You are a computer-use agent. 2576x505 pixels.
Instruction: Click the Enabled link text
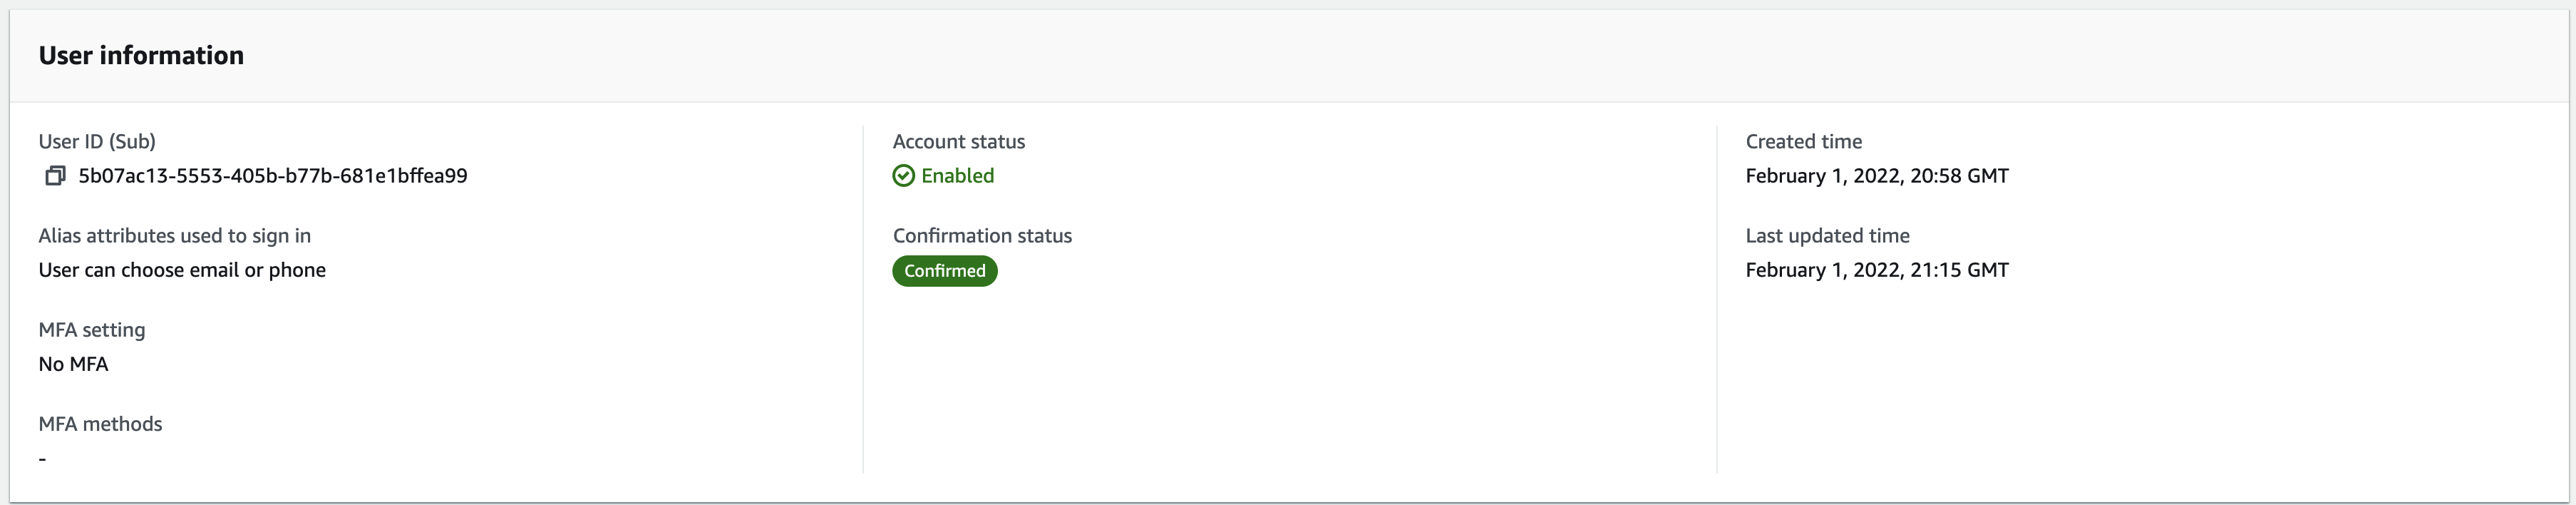coord(956,176)
